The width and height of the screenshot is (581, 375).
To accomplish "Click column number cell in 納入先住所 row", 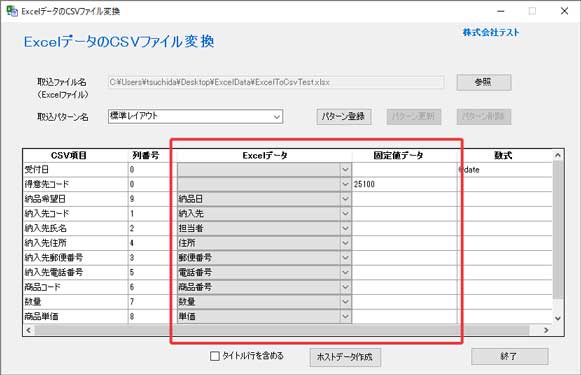I will click(x=152, y=243).
